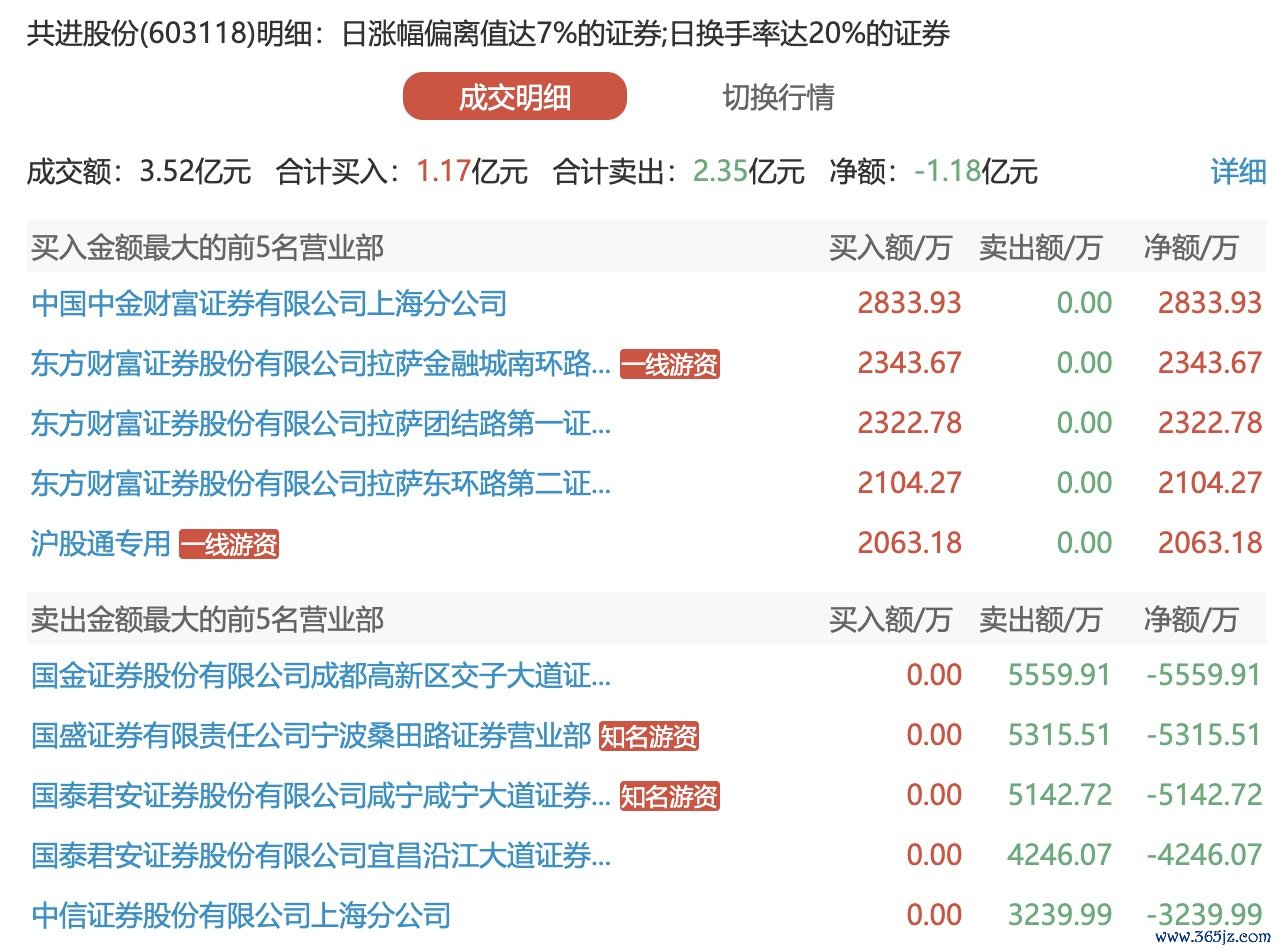Screen dimensions: 1278x952
Task: Click sell amount 3239.99 in 中信证券 row
Action: (x=1059, y=915)
